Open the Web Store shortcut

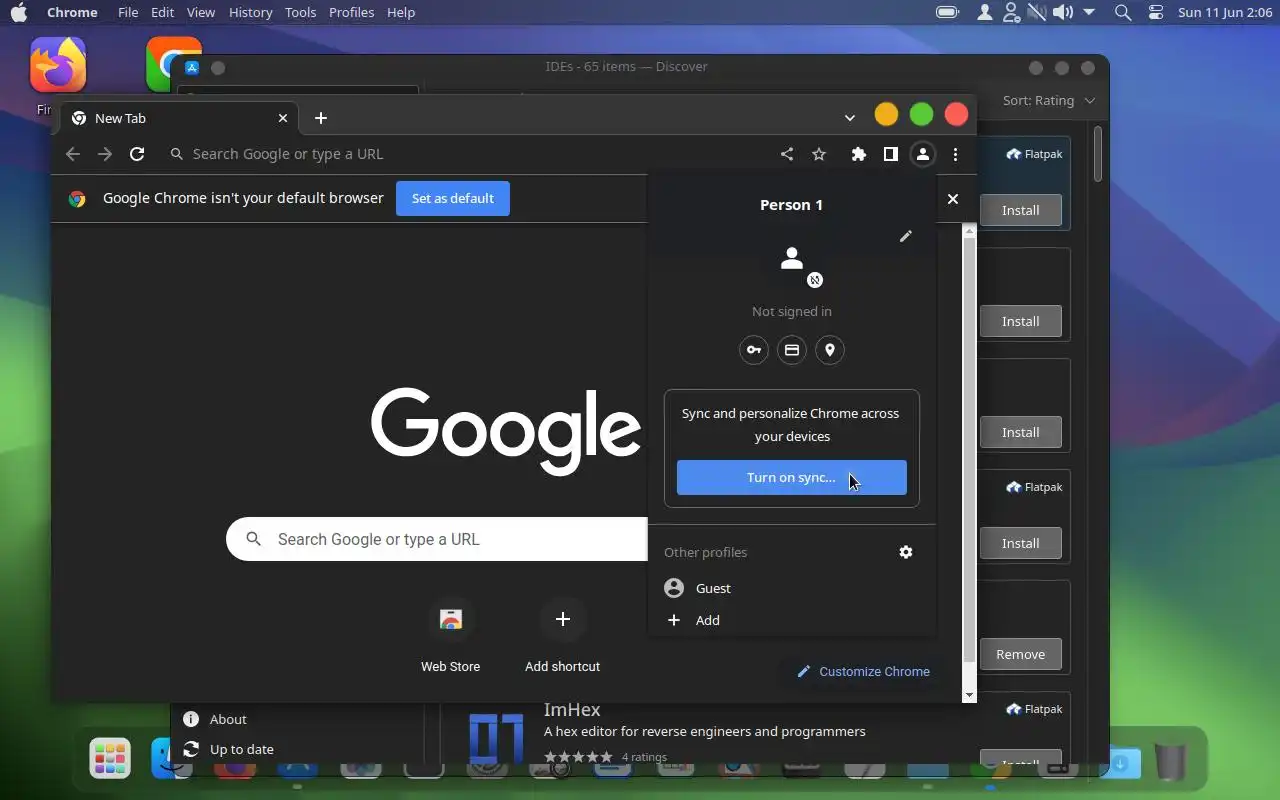pyautogui.click(x=450, y=636)
